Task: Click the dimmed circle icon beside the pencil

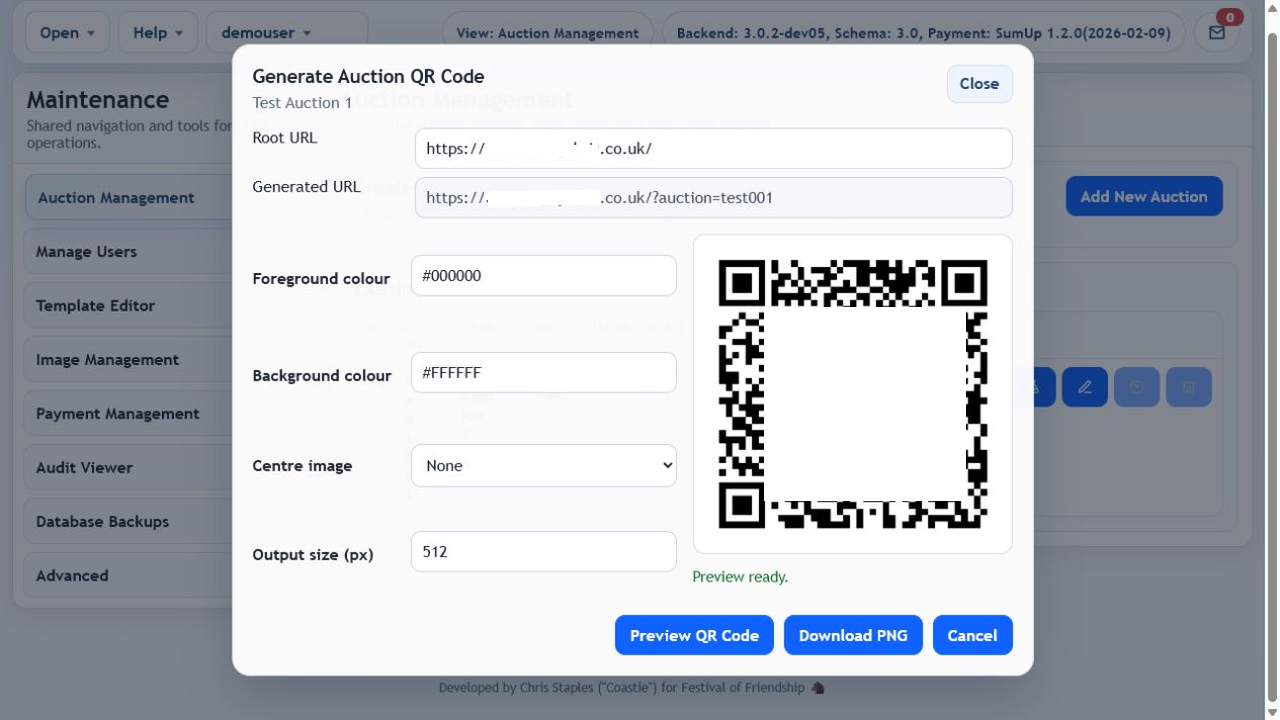Action: tap(1137, 387)
